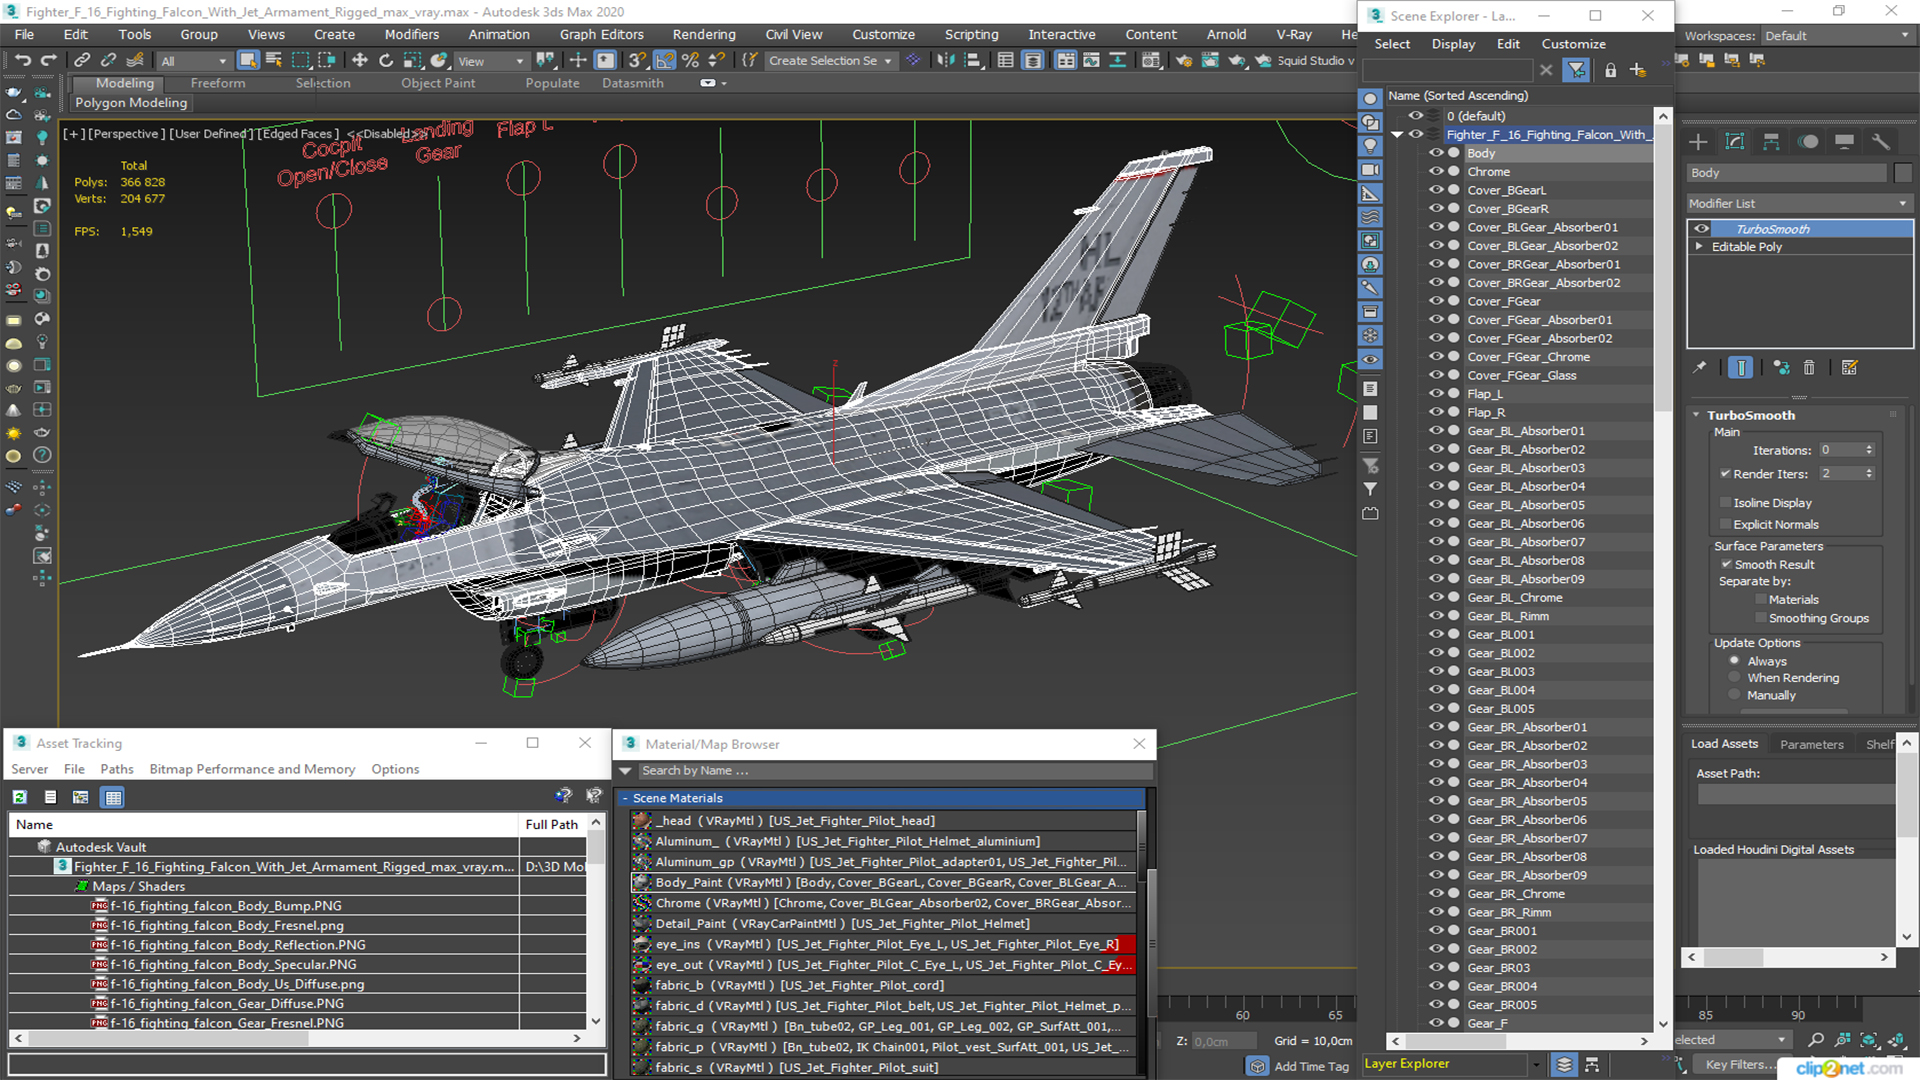The image size is (1920, 1080).
Task: Open the Create tab in command panel
Action: pyautogui.click(x=1698, y=142)
